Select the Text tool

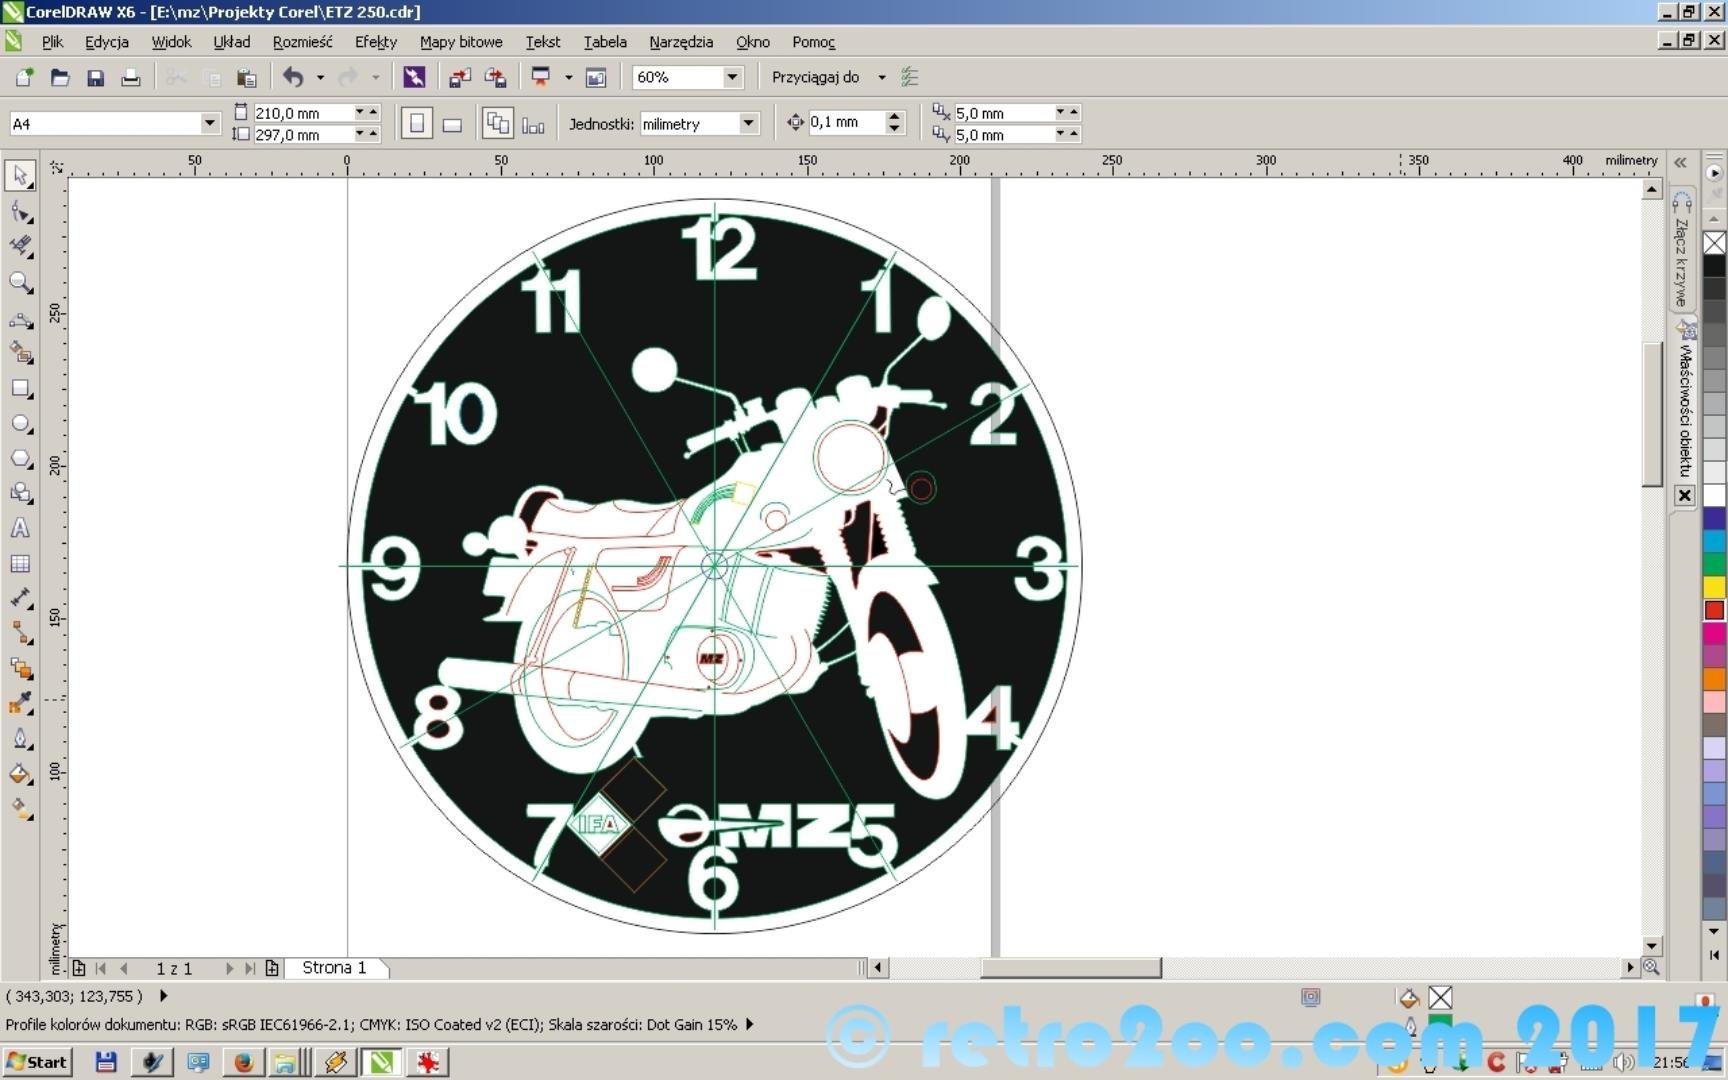click(x=20, y=529)
